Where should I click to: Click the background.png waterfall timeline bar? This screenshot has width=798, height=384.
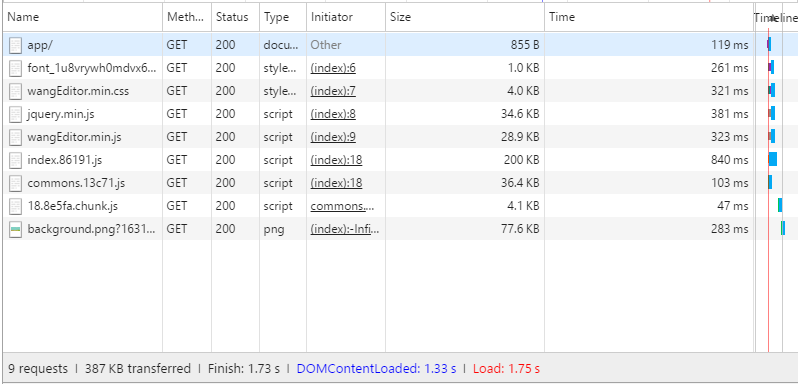click(x=783, y=228)
